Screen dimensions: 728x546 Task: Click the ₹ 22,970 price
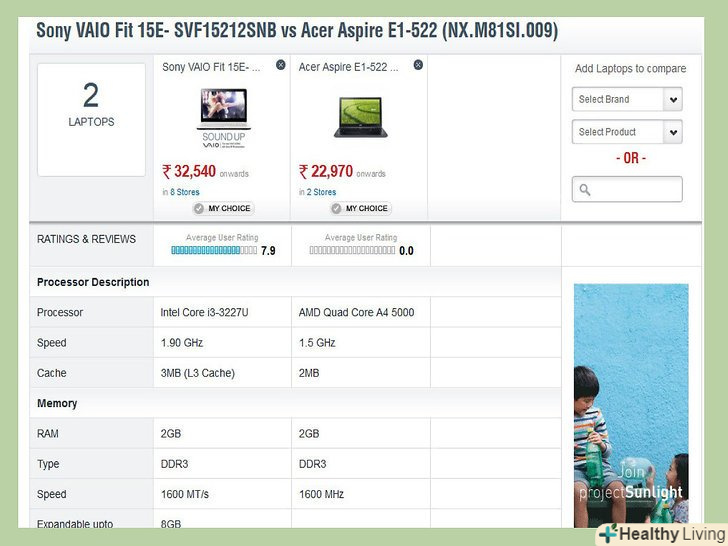point(326,171)
